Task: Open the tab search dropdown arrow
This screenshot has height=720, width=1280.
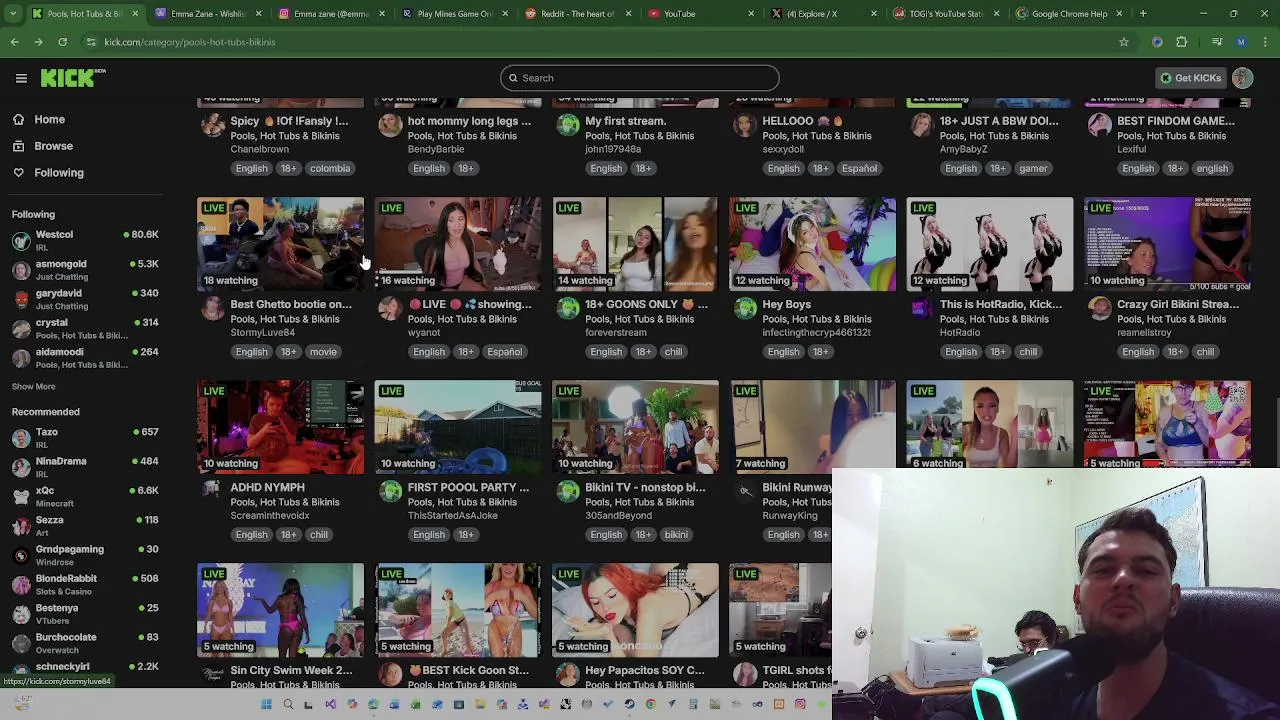Action: pyautogui.click(x=13, y=14)
